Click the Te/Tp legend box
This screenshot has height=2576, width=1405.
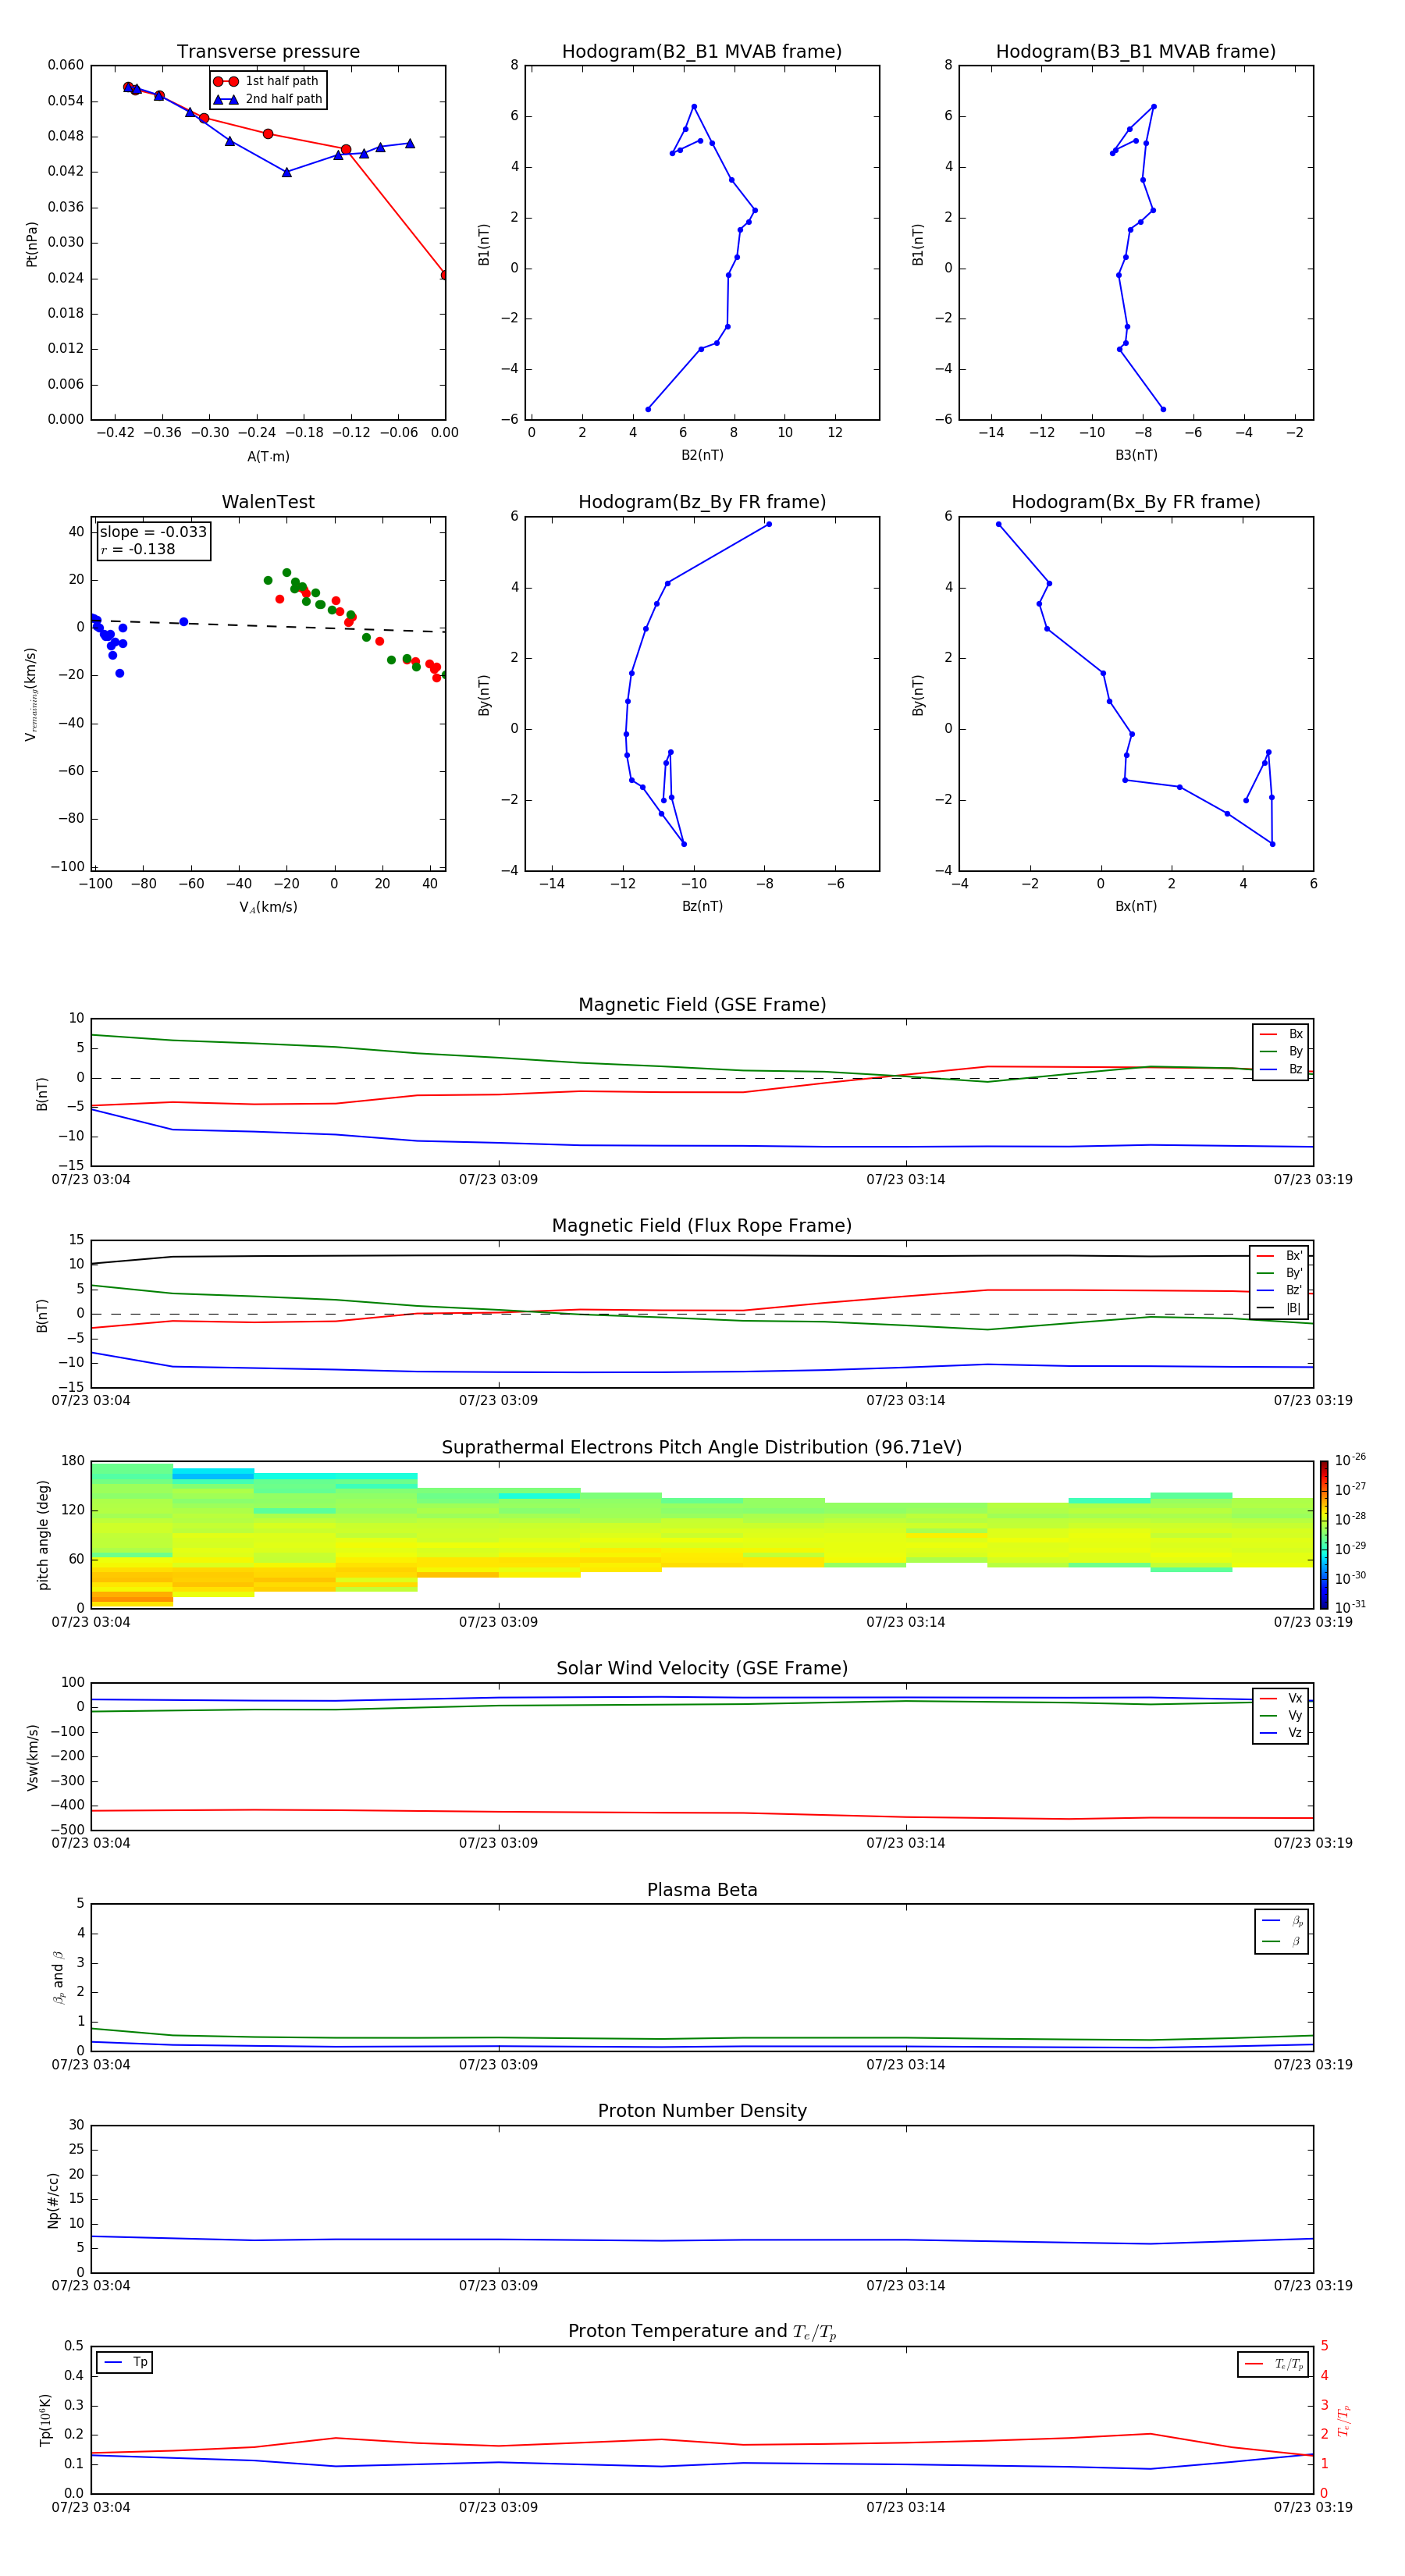[1273, 2364]
